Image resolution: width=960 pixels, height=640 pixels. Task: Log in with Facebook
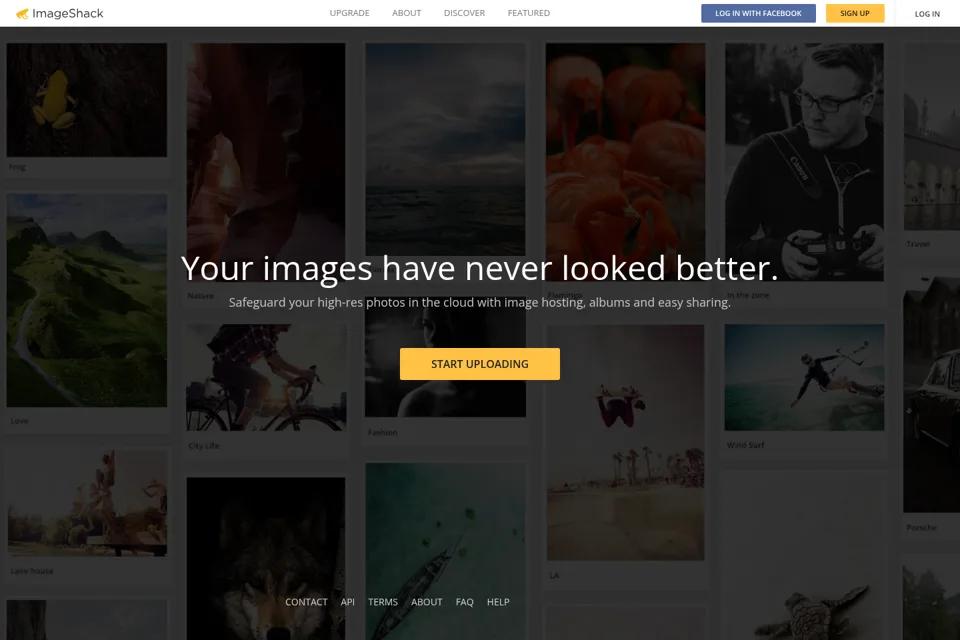(x=758, y=13)
